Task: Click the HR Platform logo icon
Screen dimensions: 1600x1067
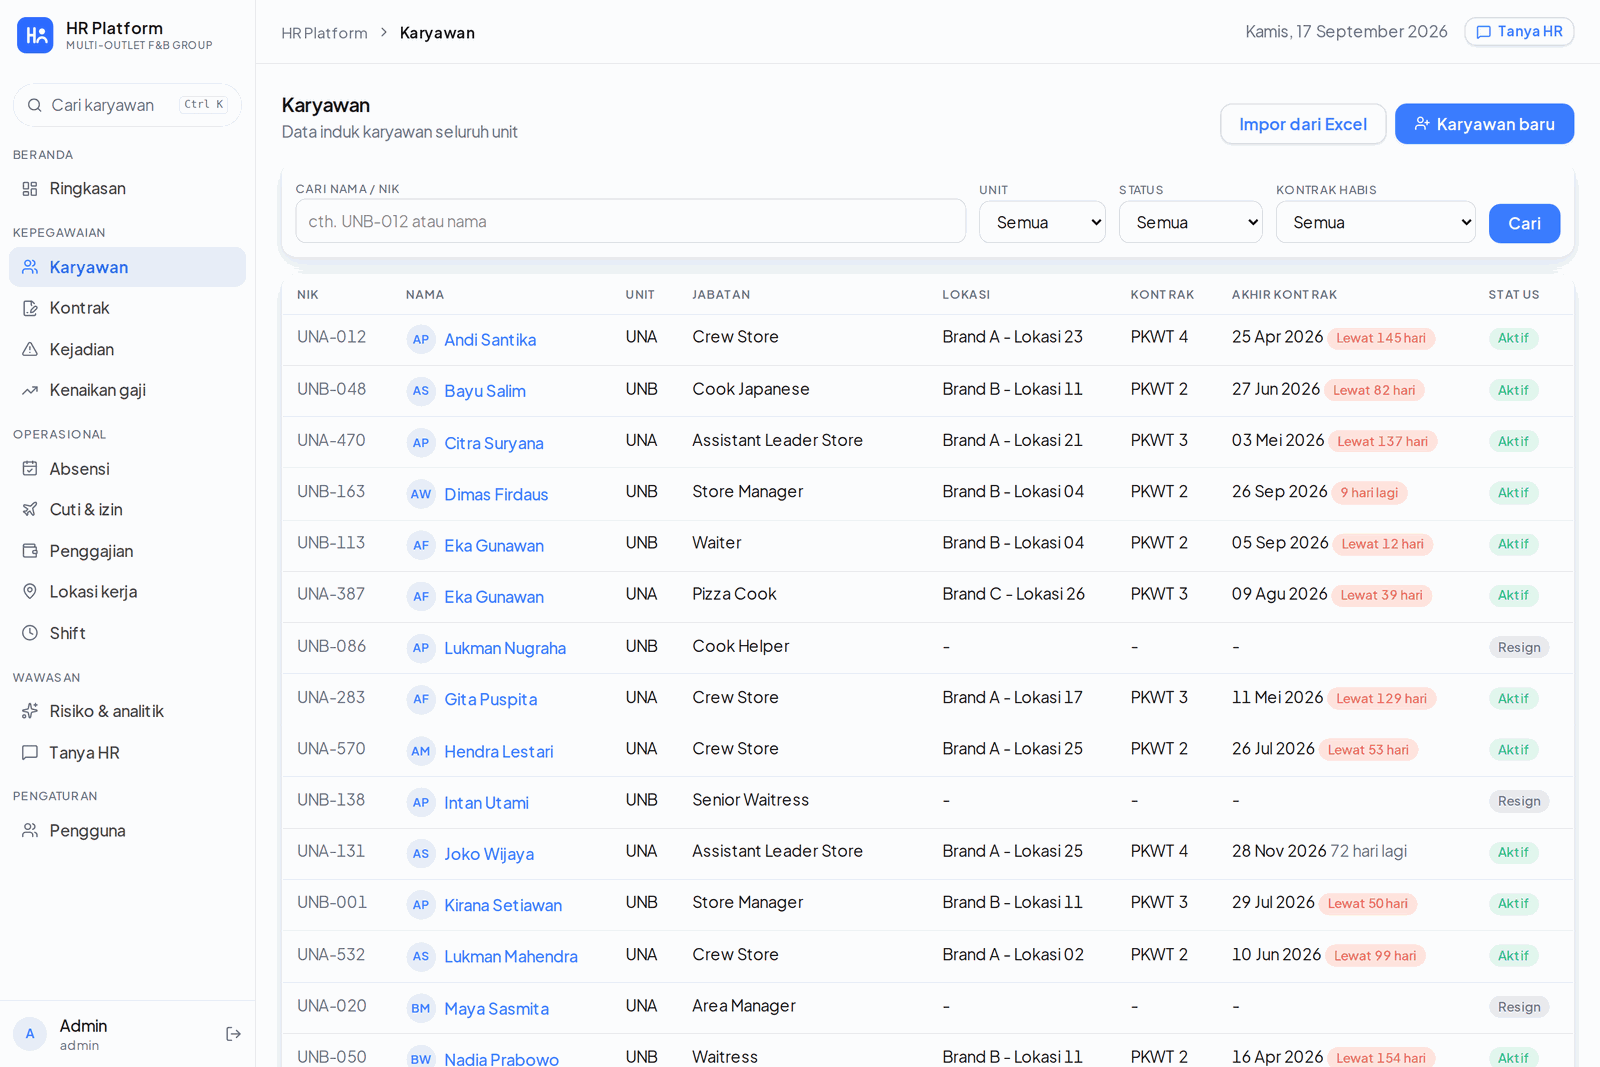Action: 35,35
